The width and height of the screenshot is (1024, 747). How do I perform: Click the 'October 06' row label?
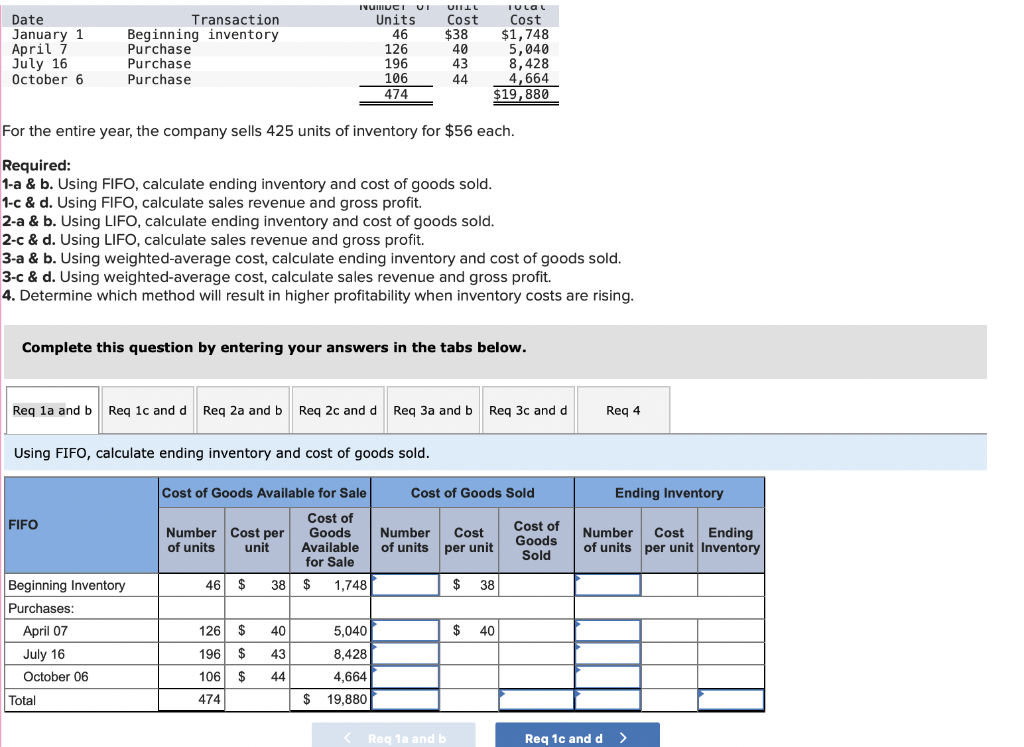(56, 676)
